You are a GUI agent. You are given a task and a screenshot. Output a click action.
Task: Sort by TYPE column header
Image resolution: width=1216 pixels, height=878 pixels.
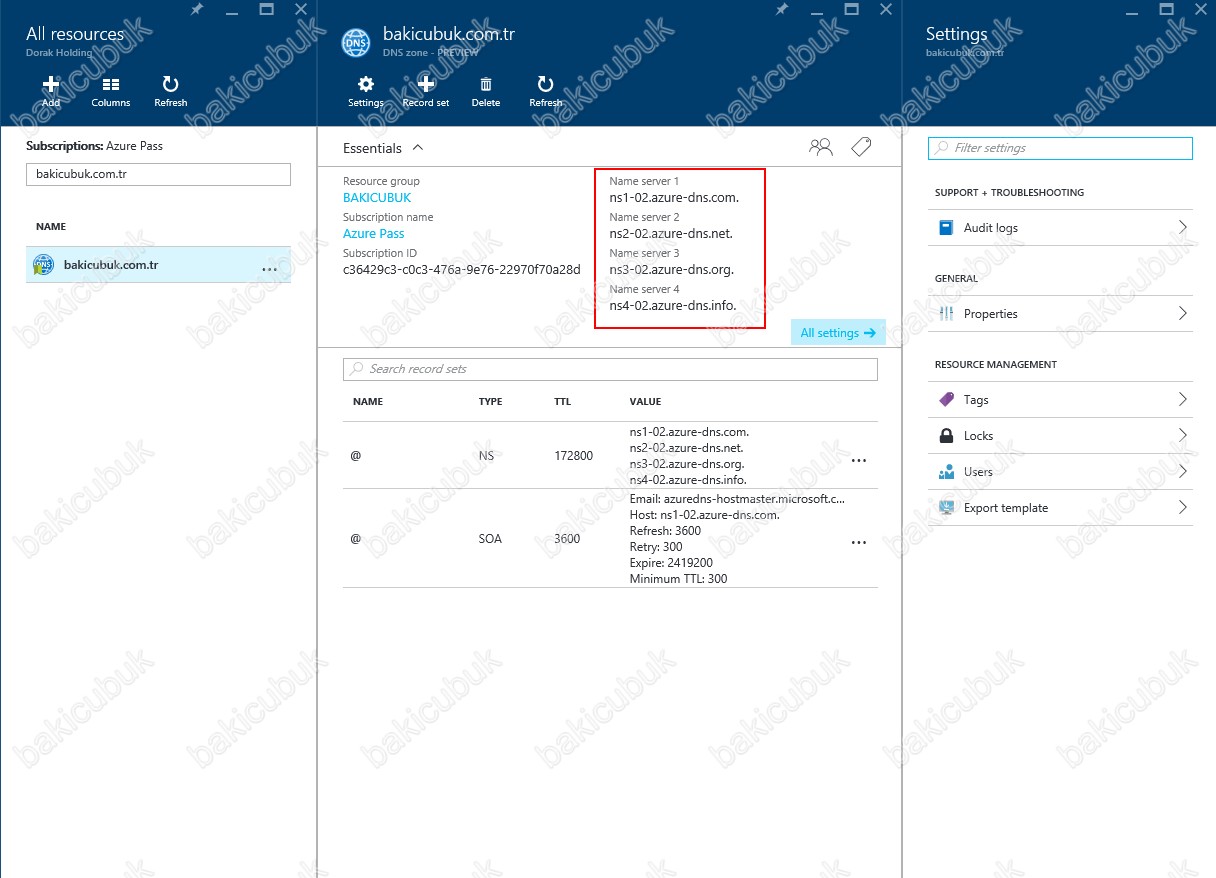490,402
